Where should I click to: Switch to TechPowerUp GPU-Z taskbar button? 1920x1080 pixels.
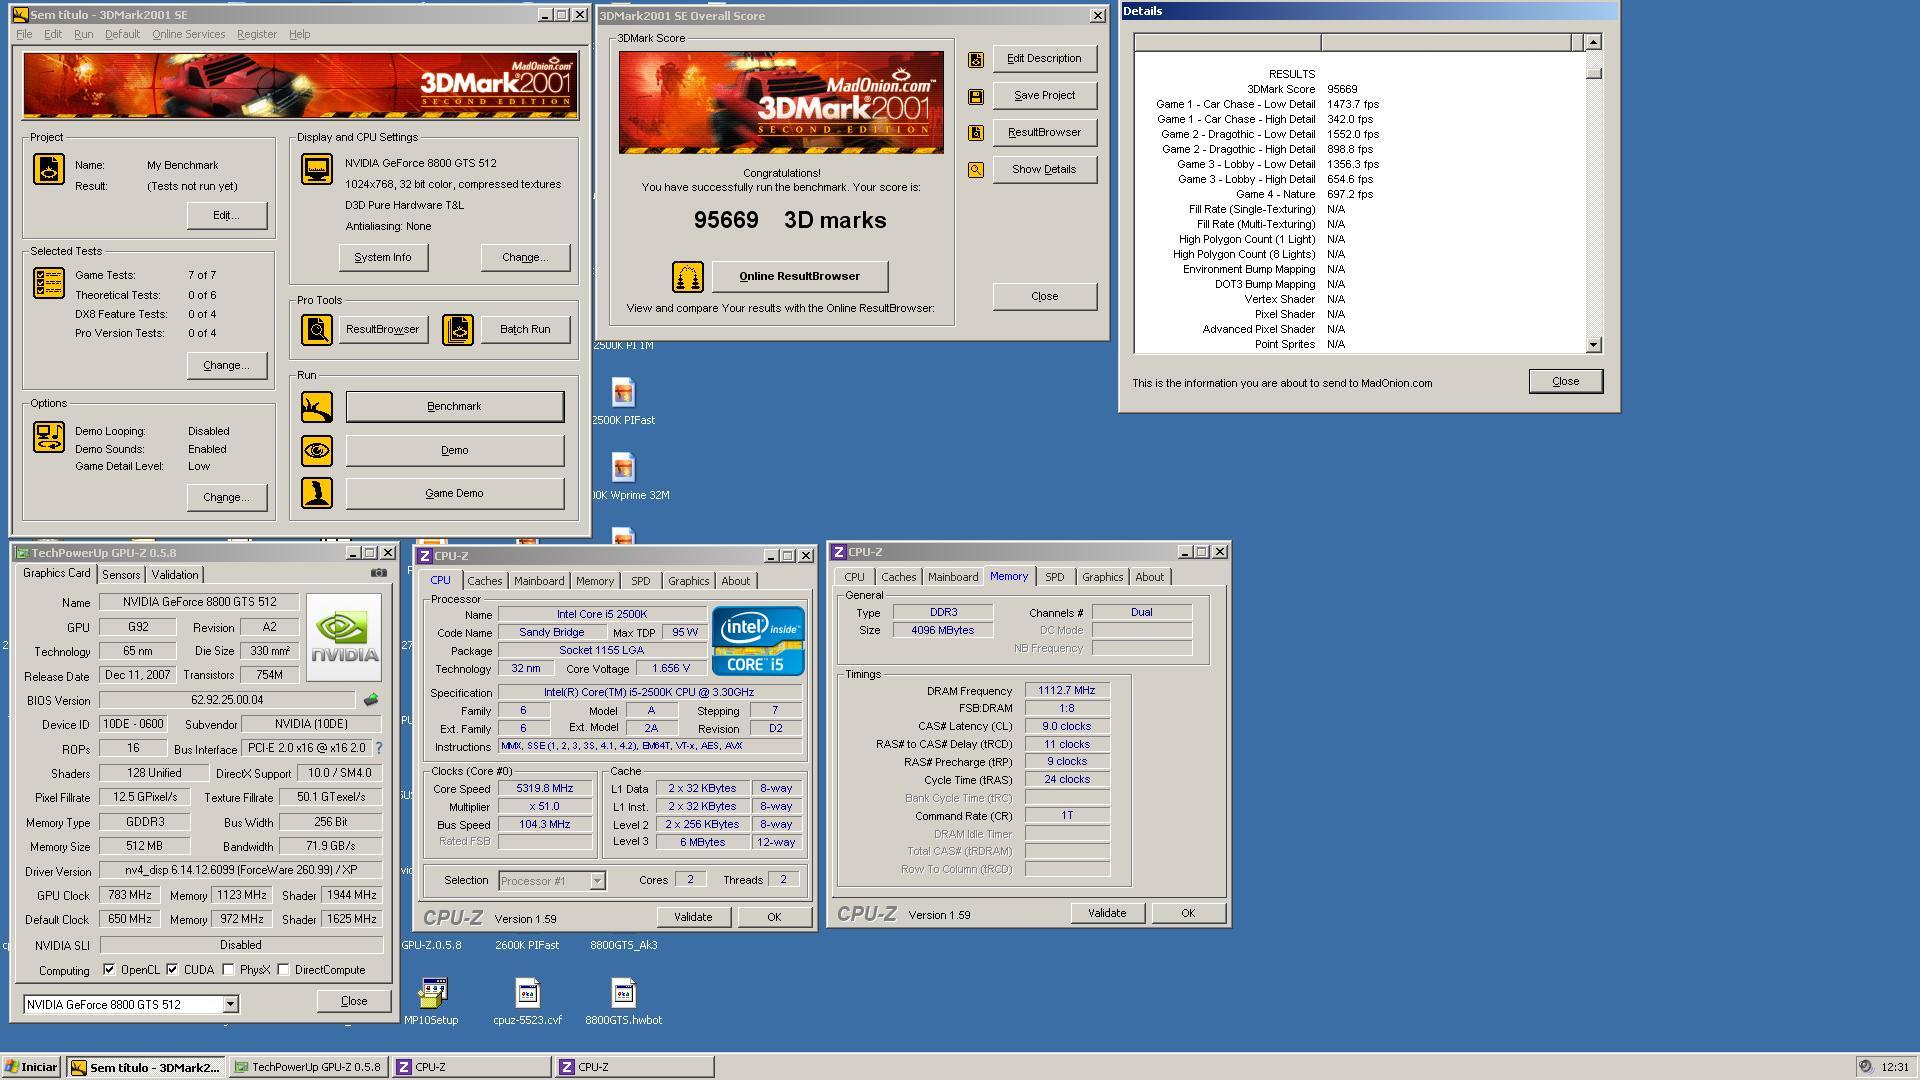[x=308, y=1067]
